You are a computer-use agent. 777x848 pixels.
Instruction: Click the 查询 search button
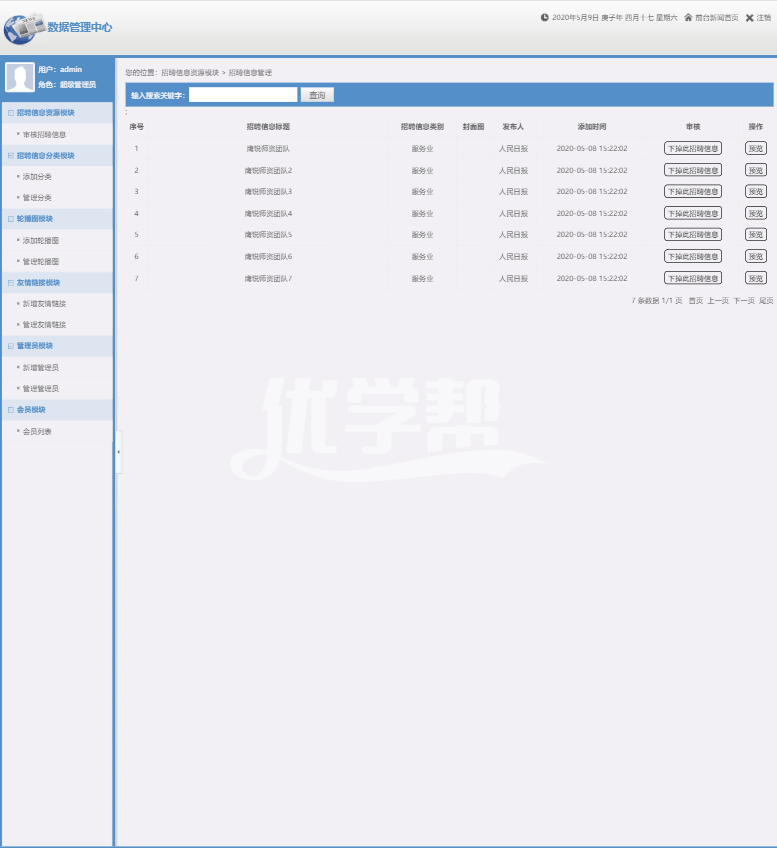(317, 95)
